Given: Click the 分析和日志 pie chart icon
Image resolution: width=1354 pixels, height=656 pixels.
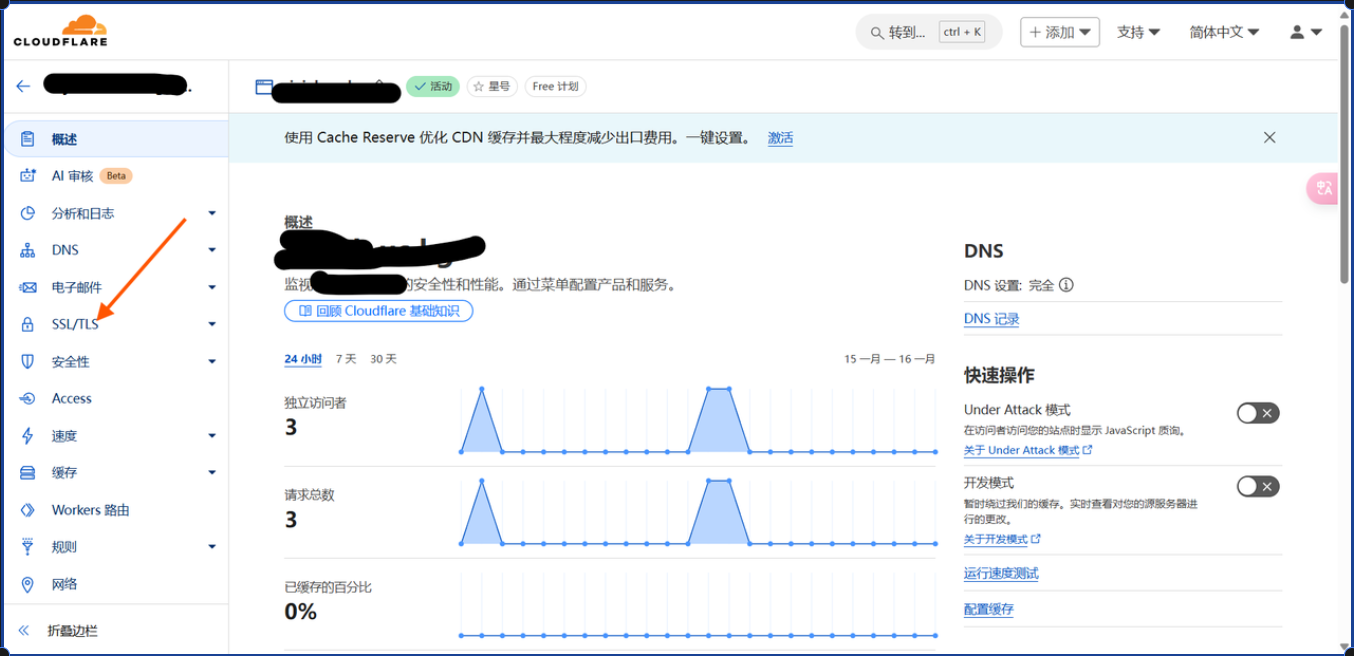Looking at the screenshot, I should [x=28, y=213].
